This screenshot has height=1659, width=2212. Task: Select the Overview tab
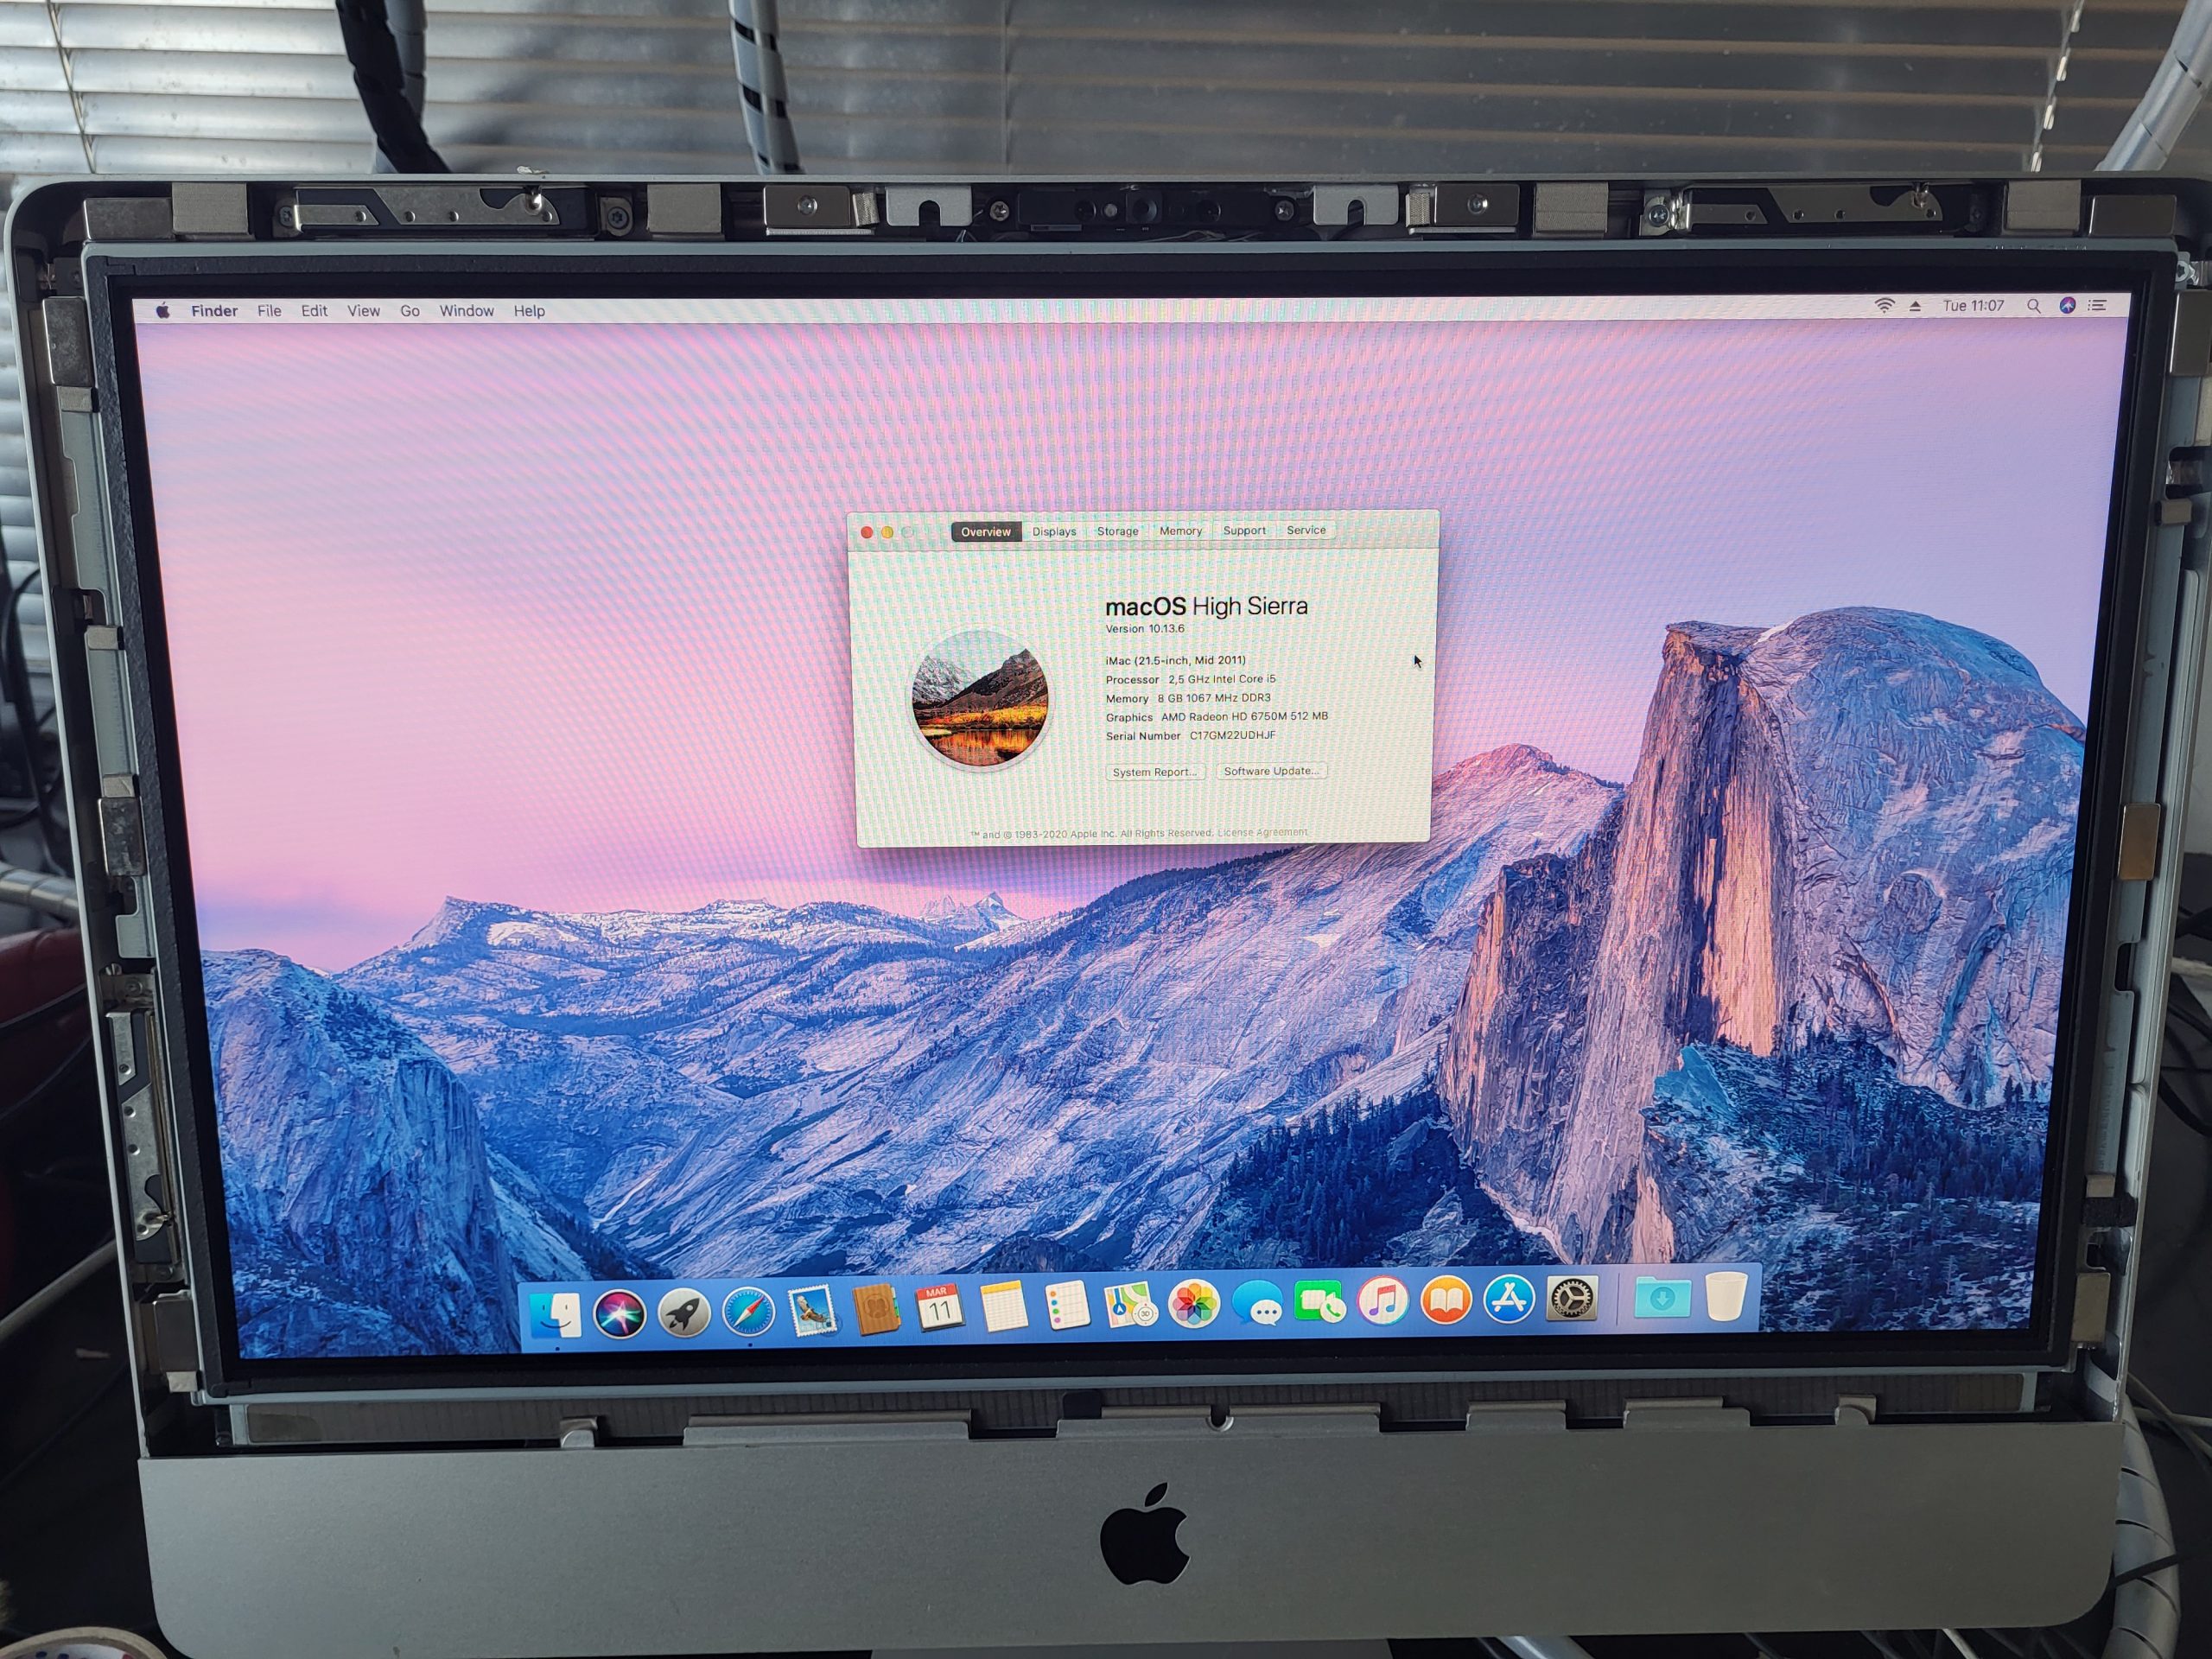[x=986, y=532]
